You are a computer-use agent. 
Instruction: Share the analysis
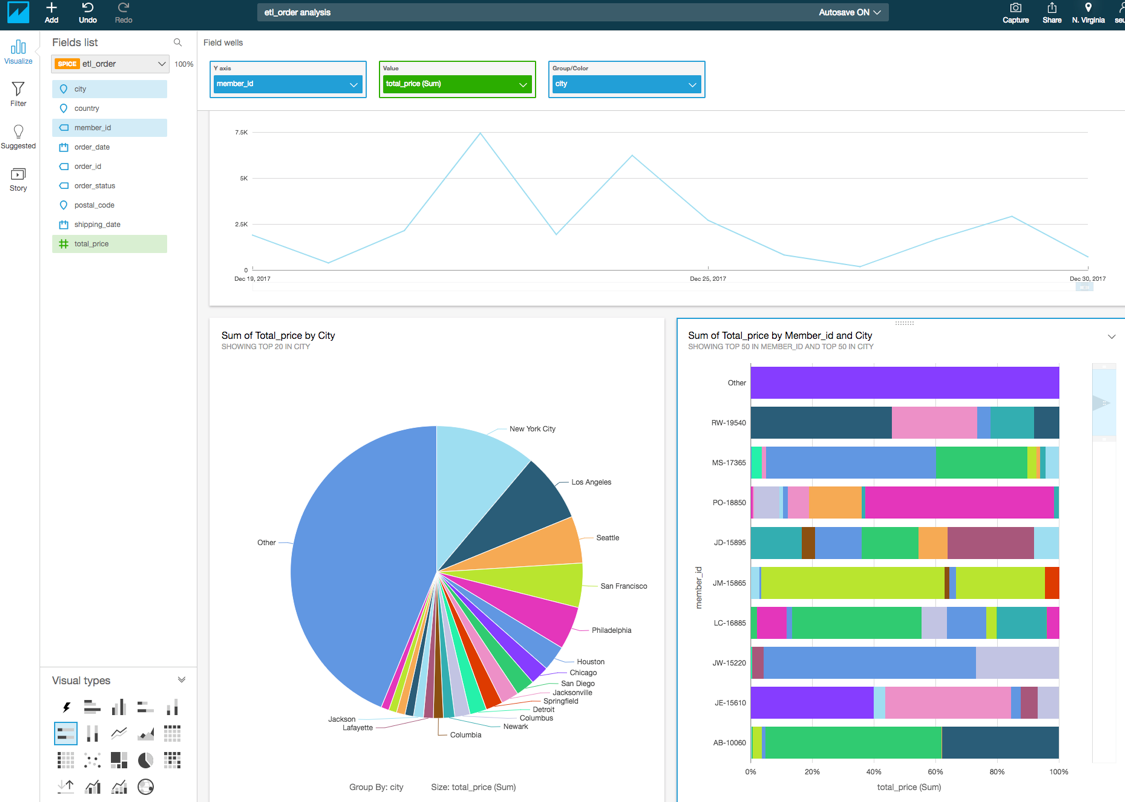(x=1052, y=12)
